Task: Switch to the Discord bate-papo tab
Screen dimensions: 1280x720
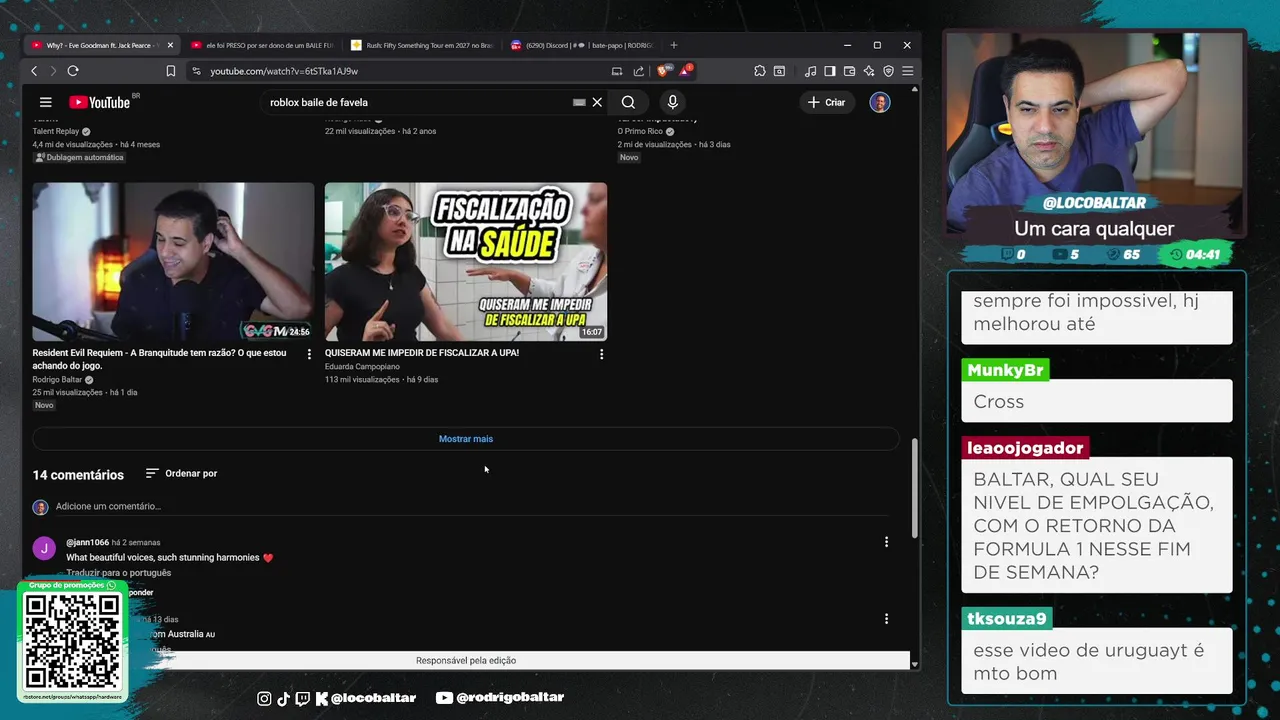Action: [x=581, y=45]
